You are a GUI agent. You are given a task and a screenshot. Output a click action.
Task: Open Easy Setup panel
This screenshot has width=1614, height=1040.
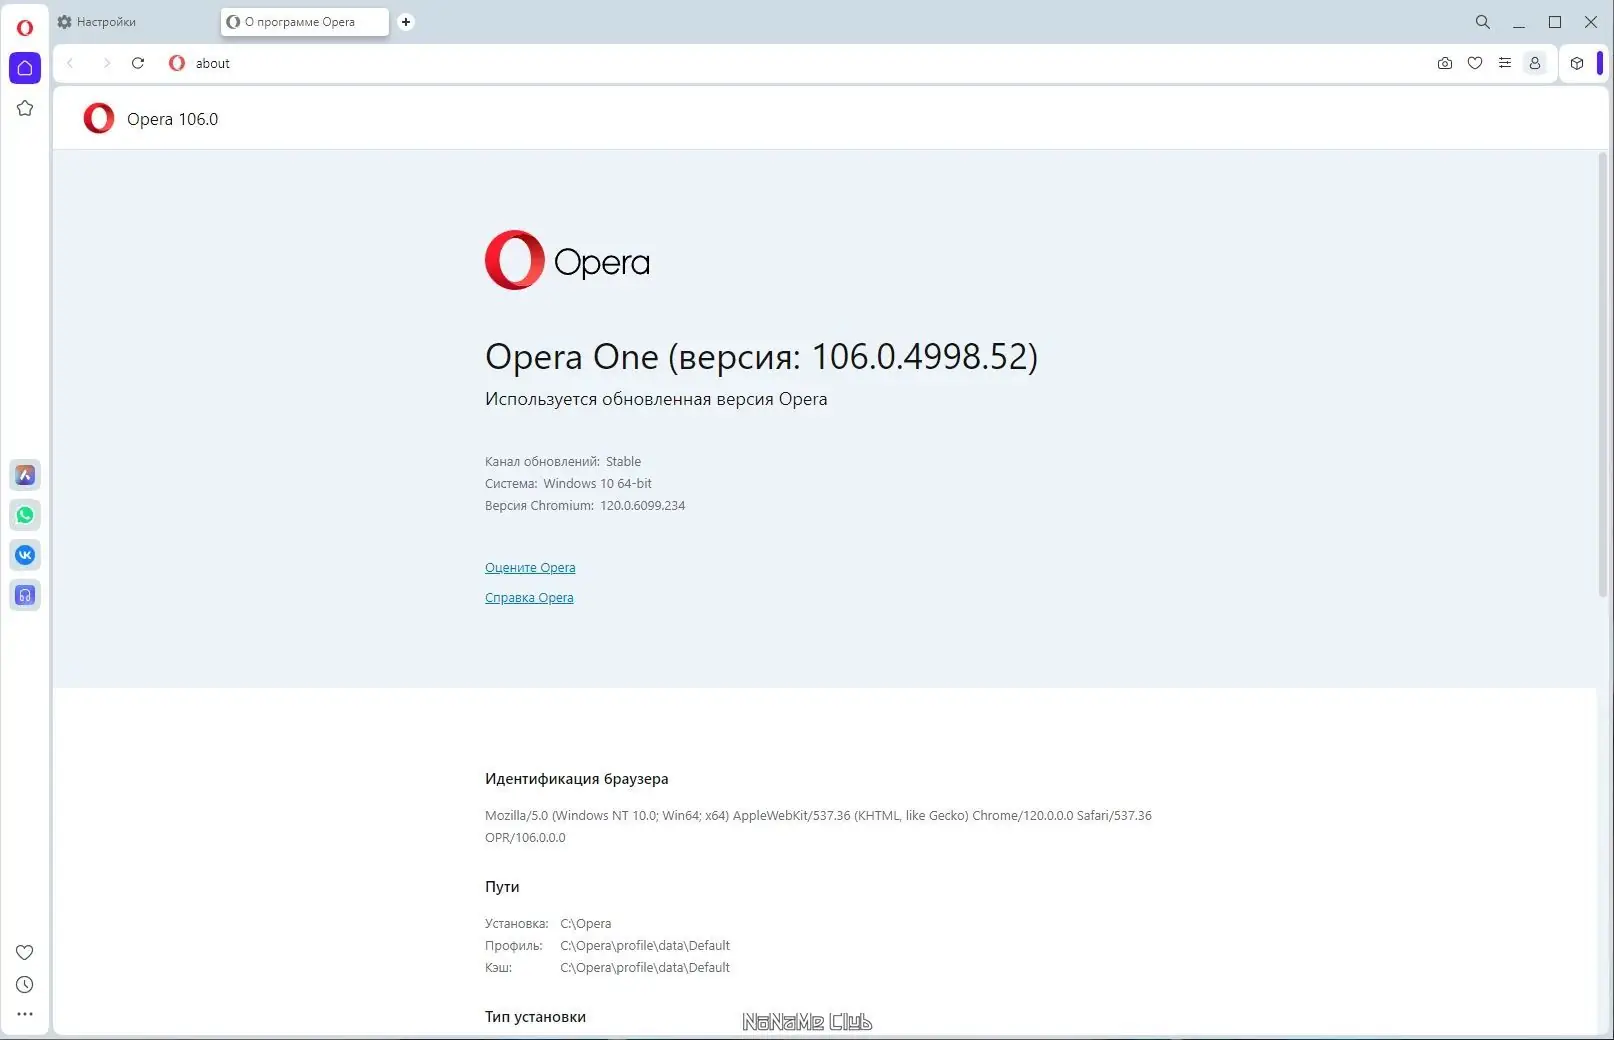[1505, 63]
